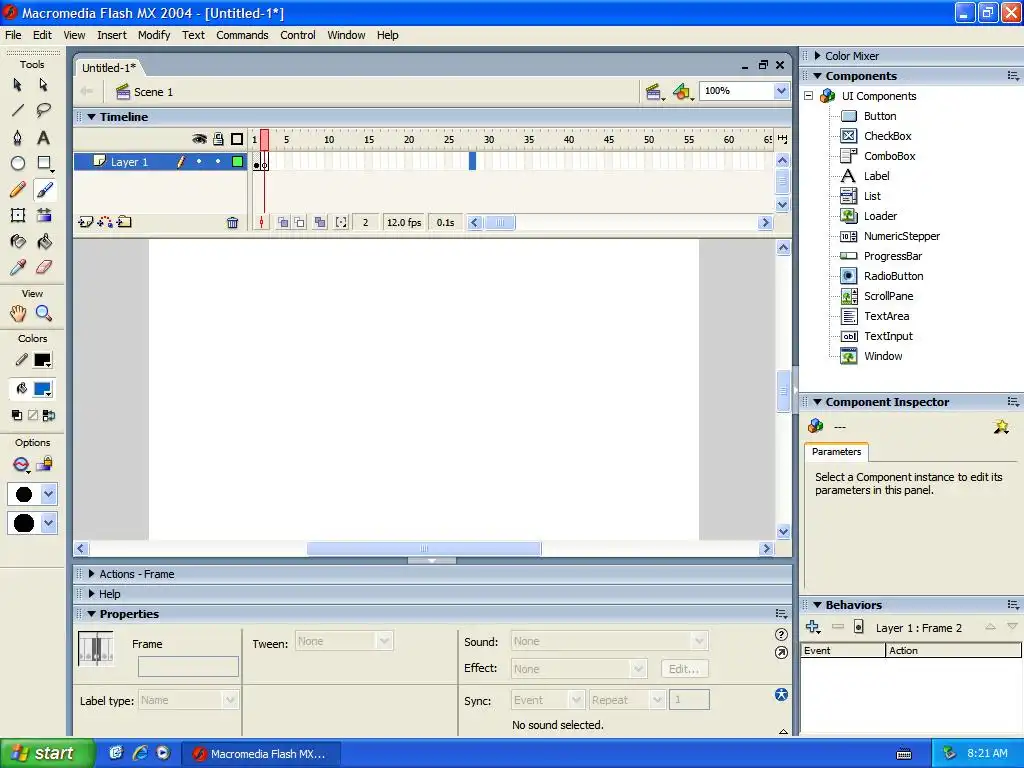
Task: Select the Subselection tool
Action: coord(43,85)
